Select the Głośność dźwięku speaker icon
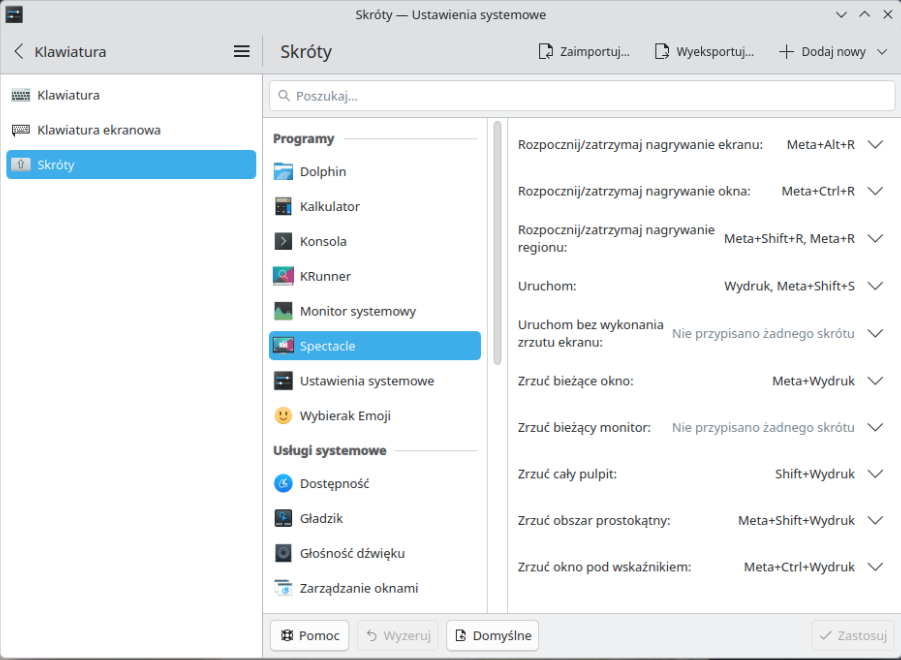901x660 pixels. pyautogui.click(x=283, y=553)
